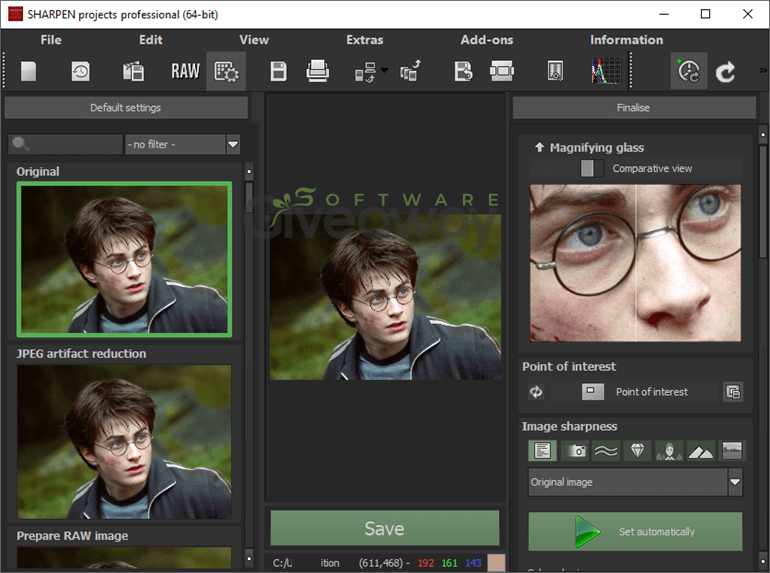Focus the preset search input field
This screenshot has width=770, height=573.
point(65,144)
